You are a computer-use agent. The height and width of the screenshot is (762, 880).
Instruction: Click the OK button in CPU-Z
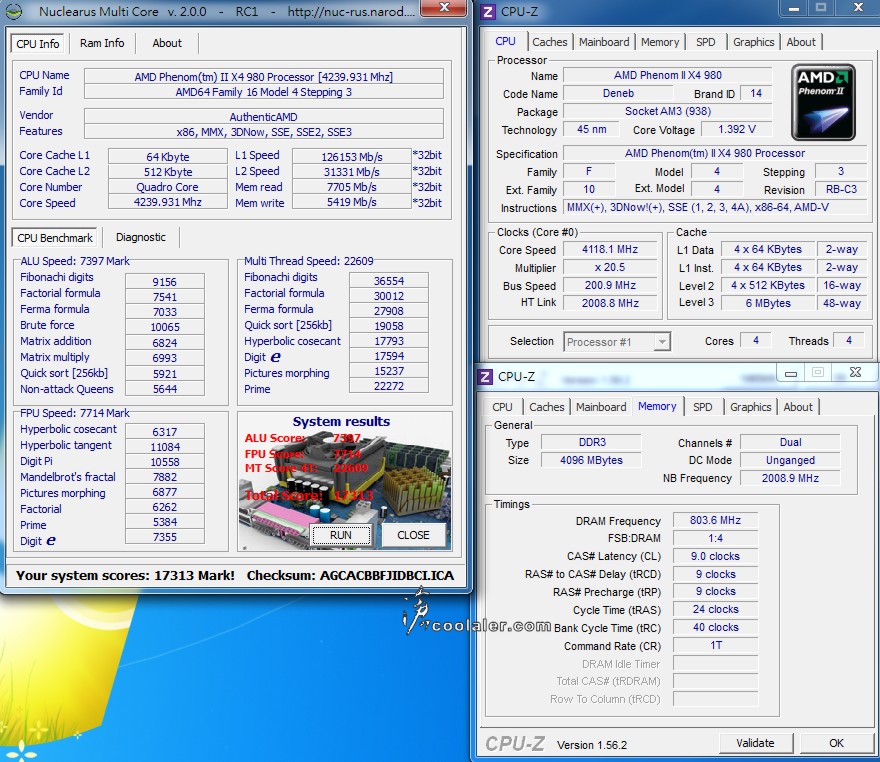836,743
